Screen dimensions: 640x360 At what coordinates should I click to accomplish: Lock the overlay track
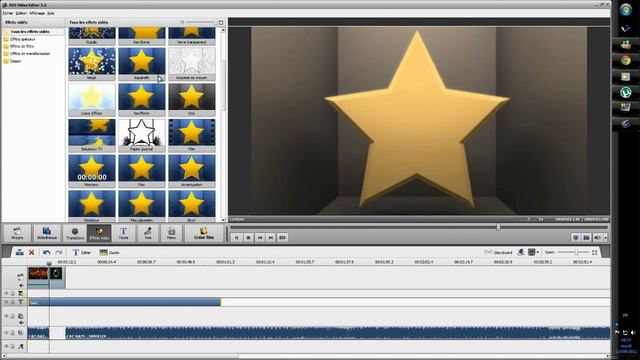tap(13, 316)
